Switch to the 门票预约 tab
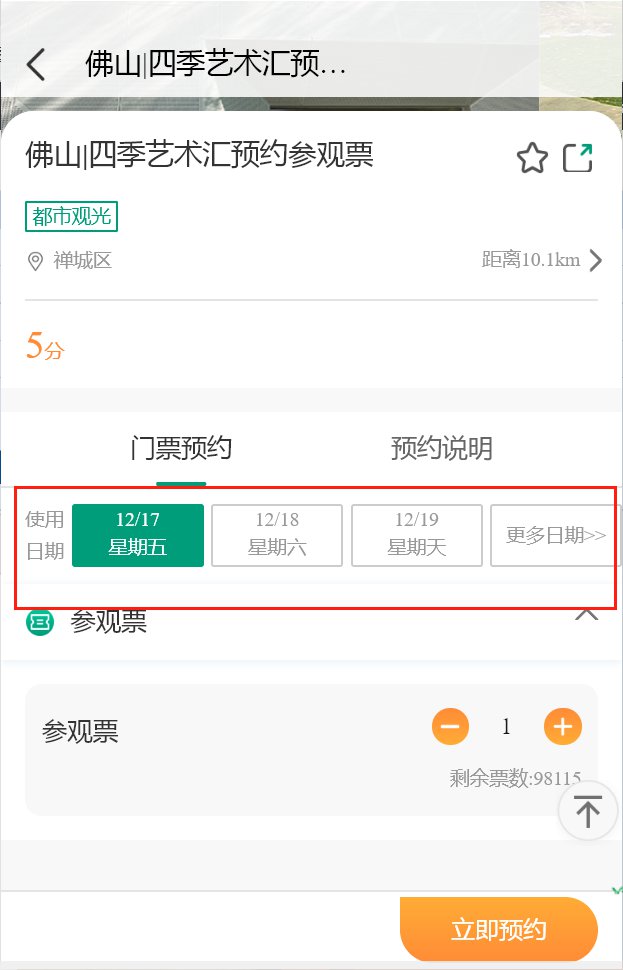623x970 pixels. (181, 448)
